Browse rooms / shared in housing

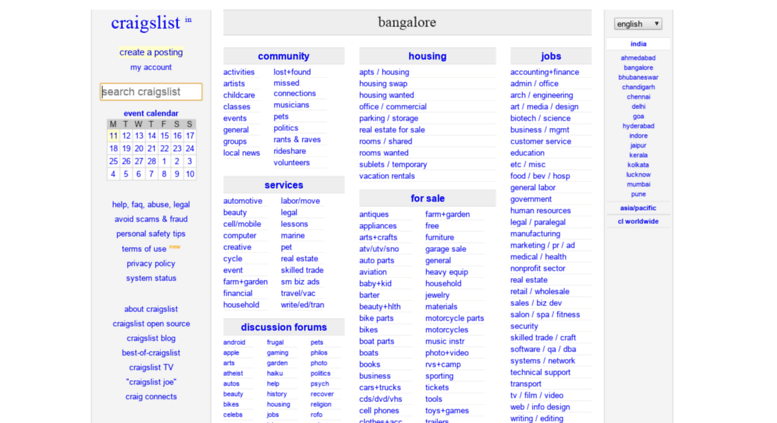tap(386, 141)
